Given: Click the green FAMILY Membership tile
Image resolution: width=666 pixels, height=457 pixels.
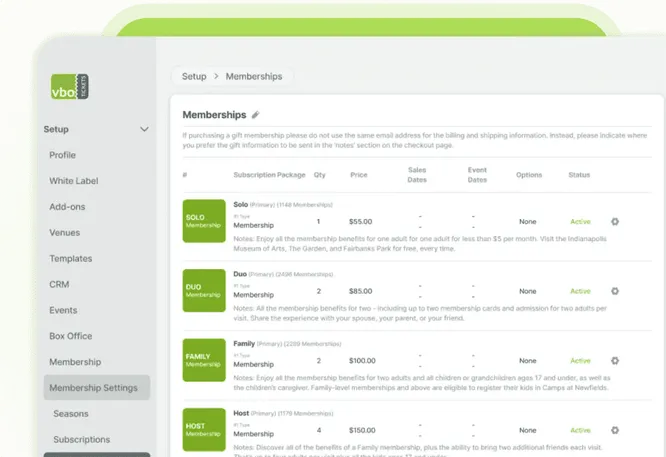Looking at the screenshot, I should point(204,360).
